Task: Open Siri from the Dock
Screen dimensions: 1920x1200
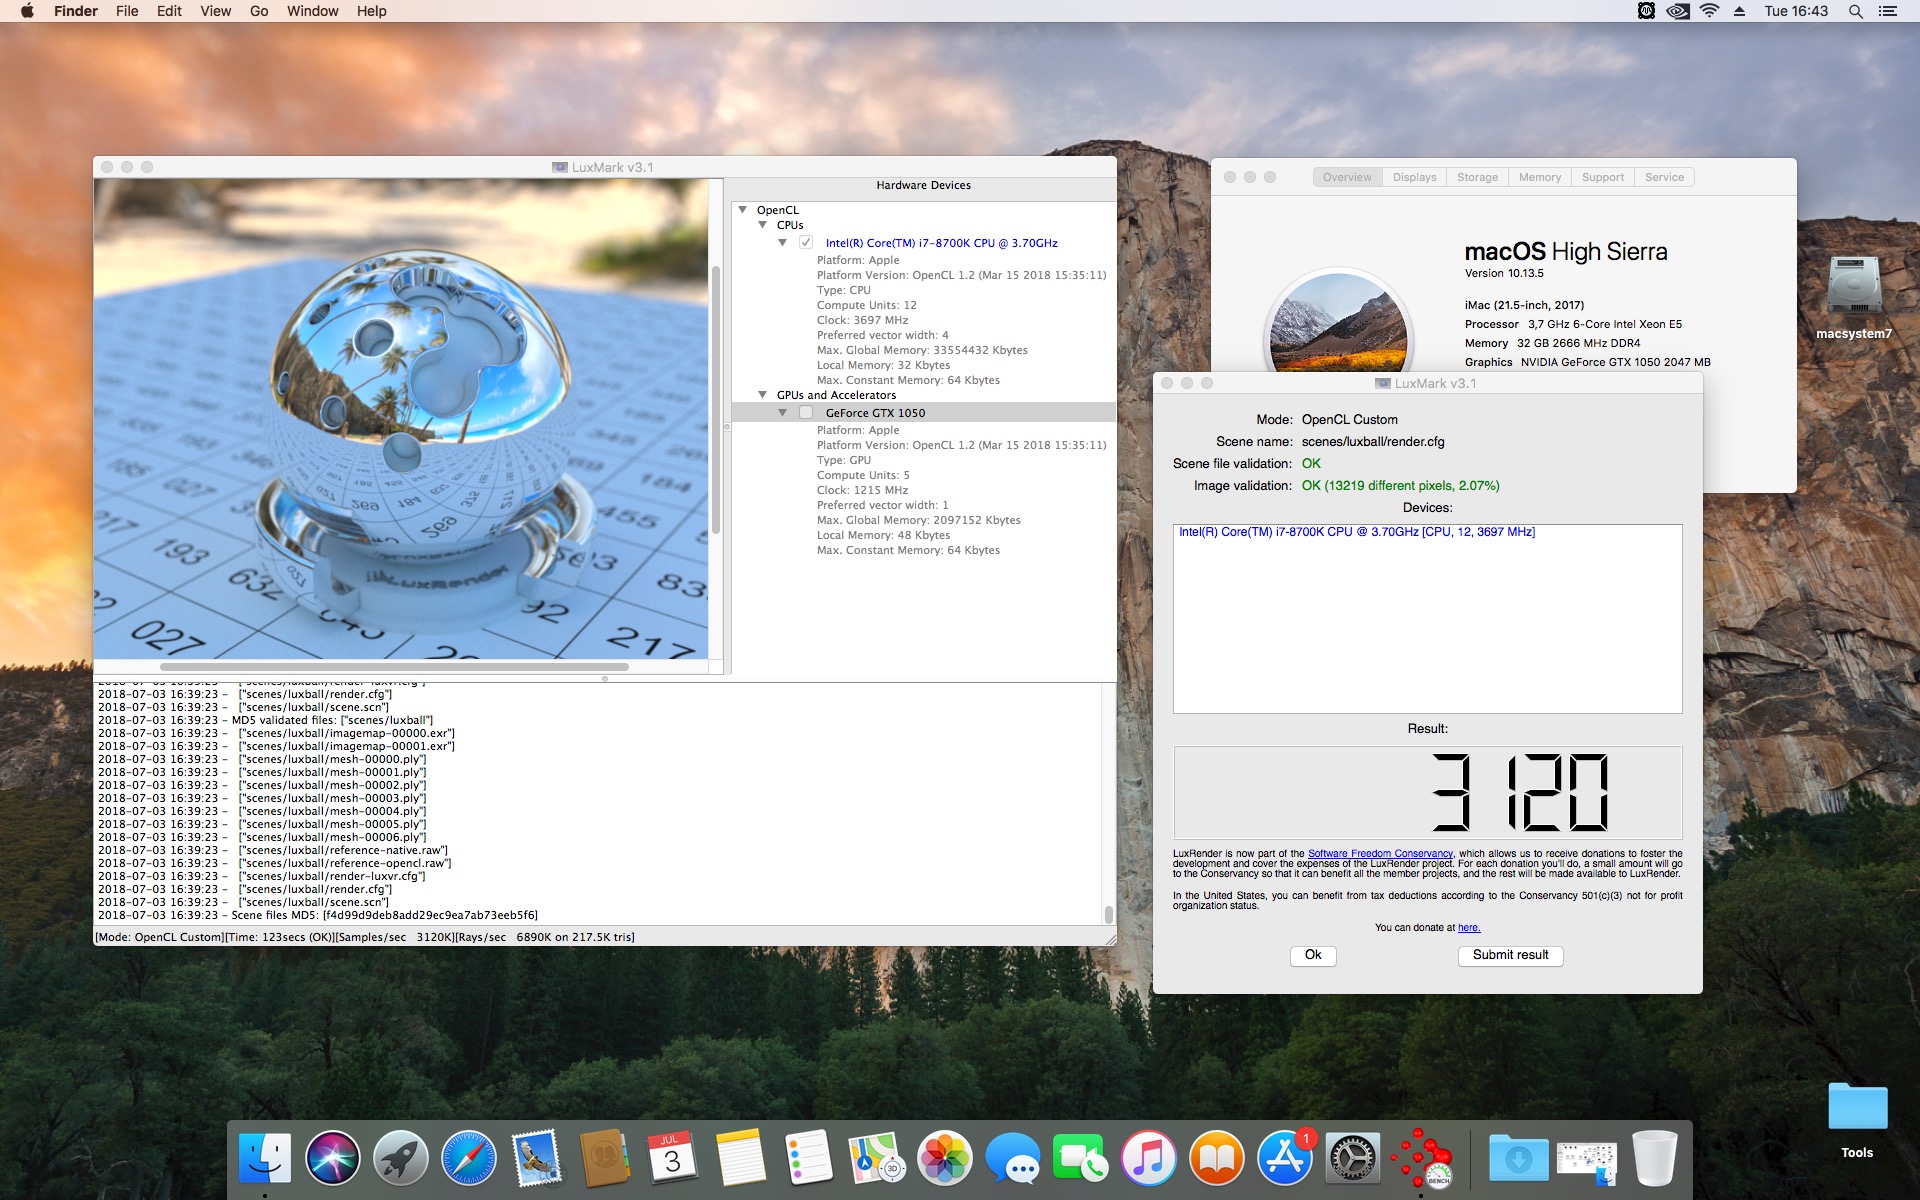Action: (x=332, y=1159)
